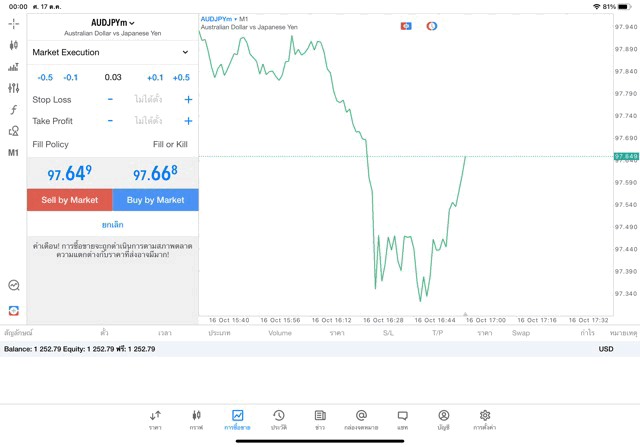Select the crosshair tool in left sidebar

point(14,23)
